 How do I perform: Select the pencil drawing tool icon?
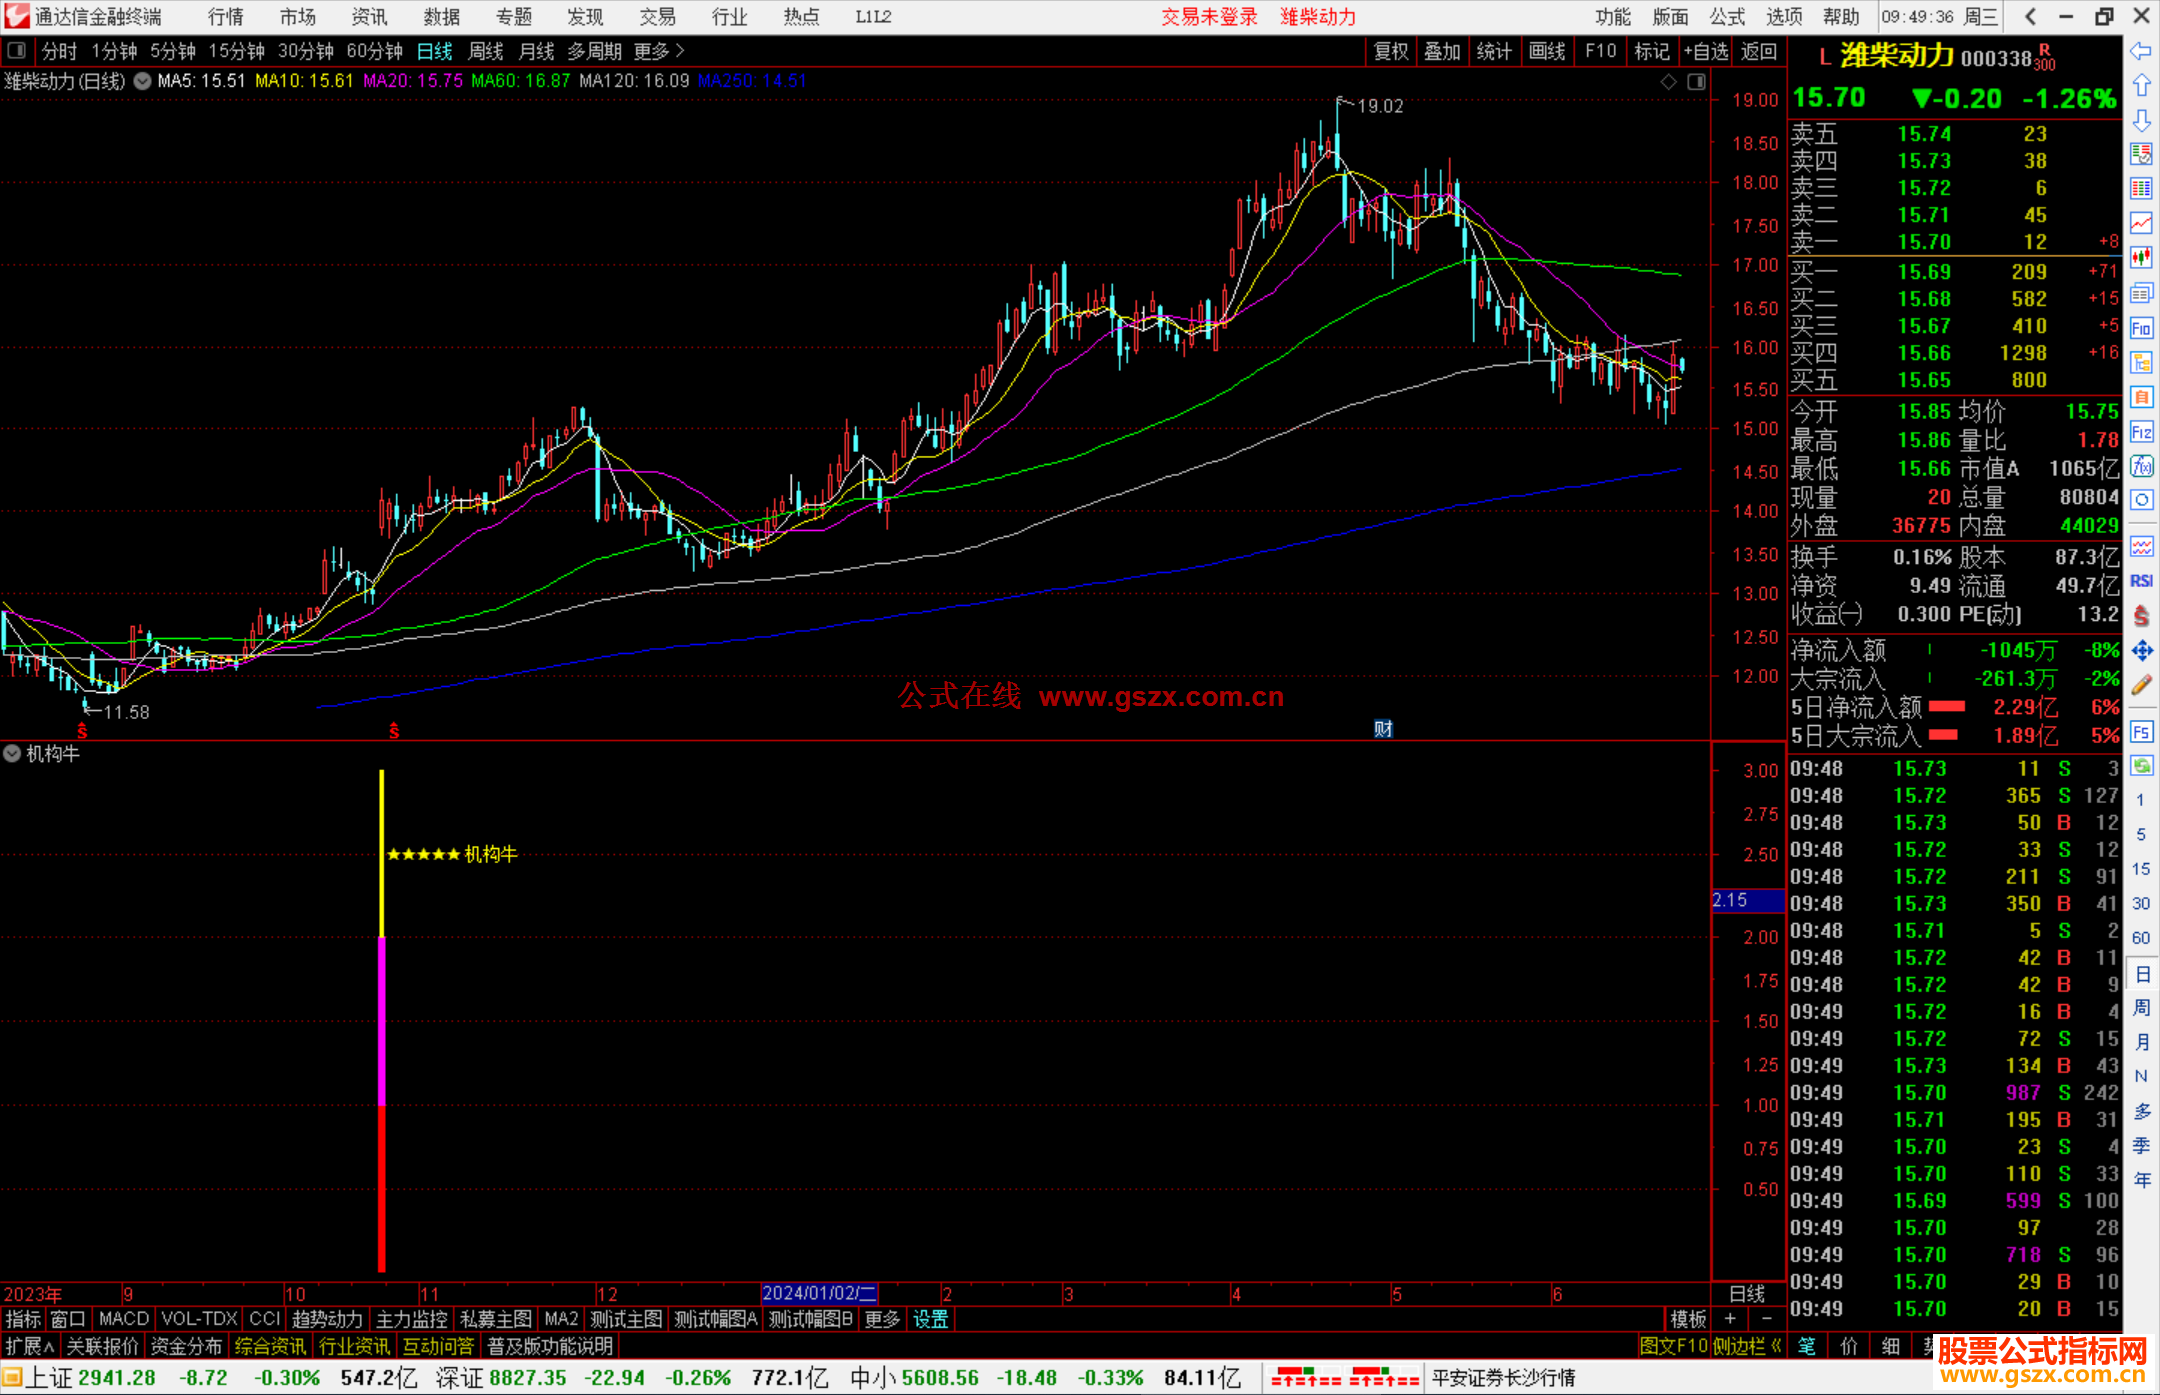(x=2141, y=685)
